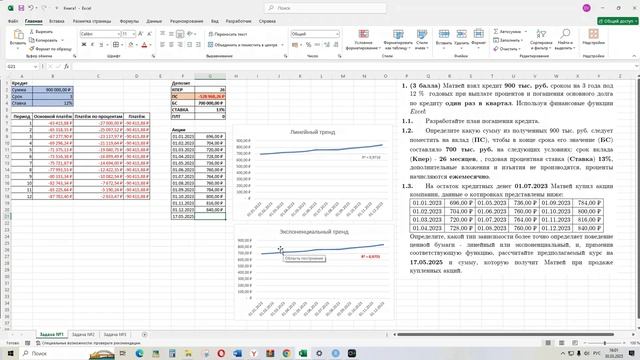Screen dimensions: 640x360
Task: Toggle align text left
Action: (x=162, y=44)
